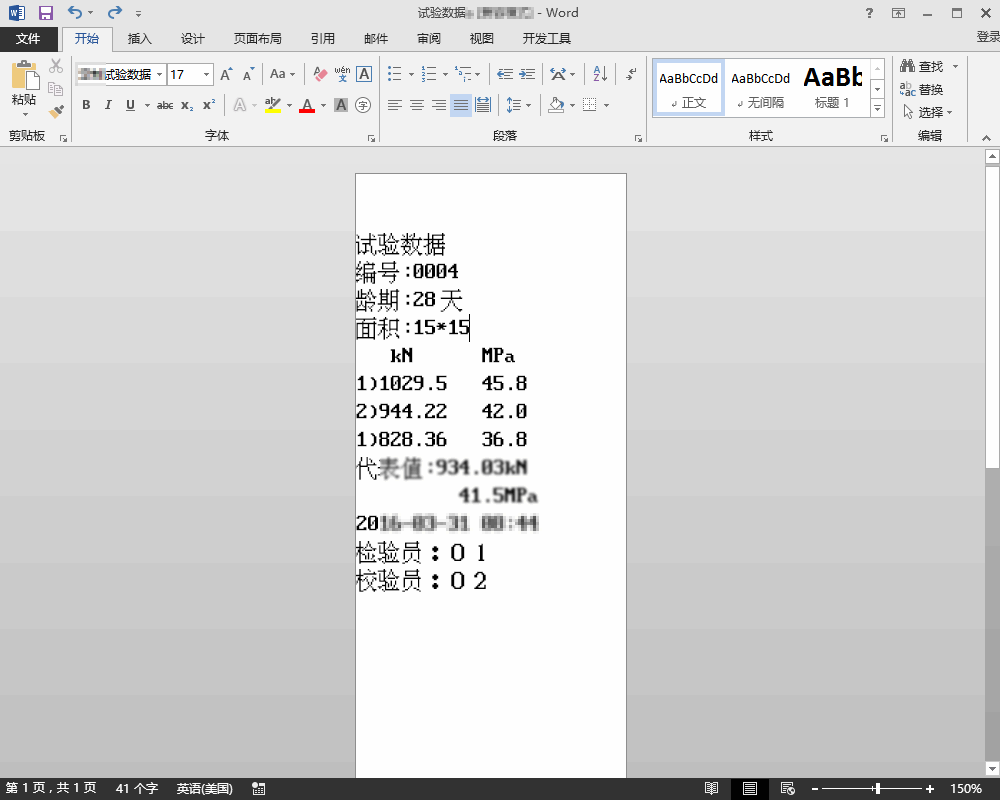The width and height of the screenshot is (1000, 800).
Task: Decrease the paragraph indent
Action: click(x=505, y=75)
